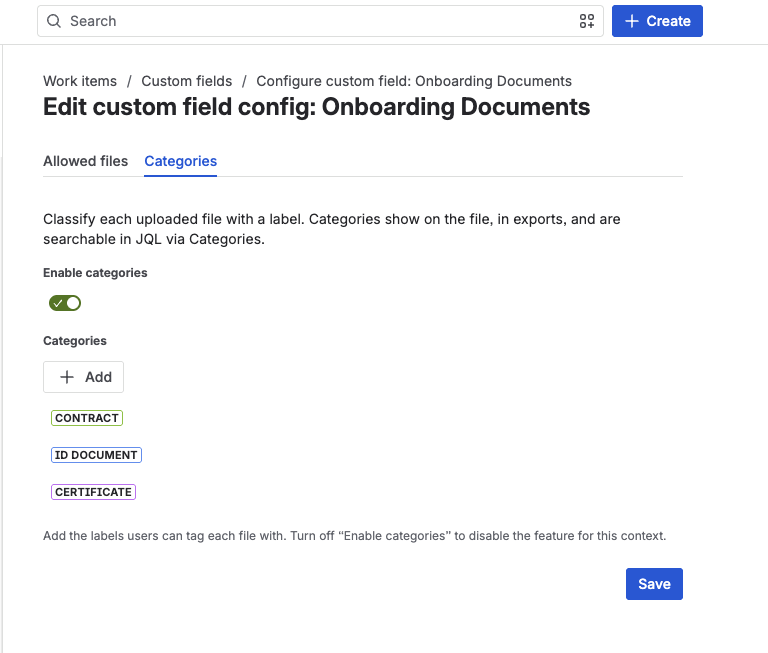Click the Enable categories label text
The height and width of the screenshot is (653, 768).
[x=95, y=273]
